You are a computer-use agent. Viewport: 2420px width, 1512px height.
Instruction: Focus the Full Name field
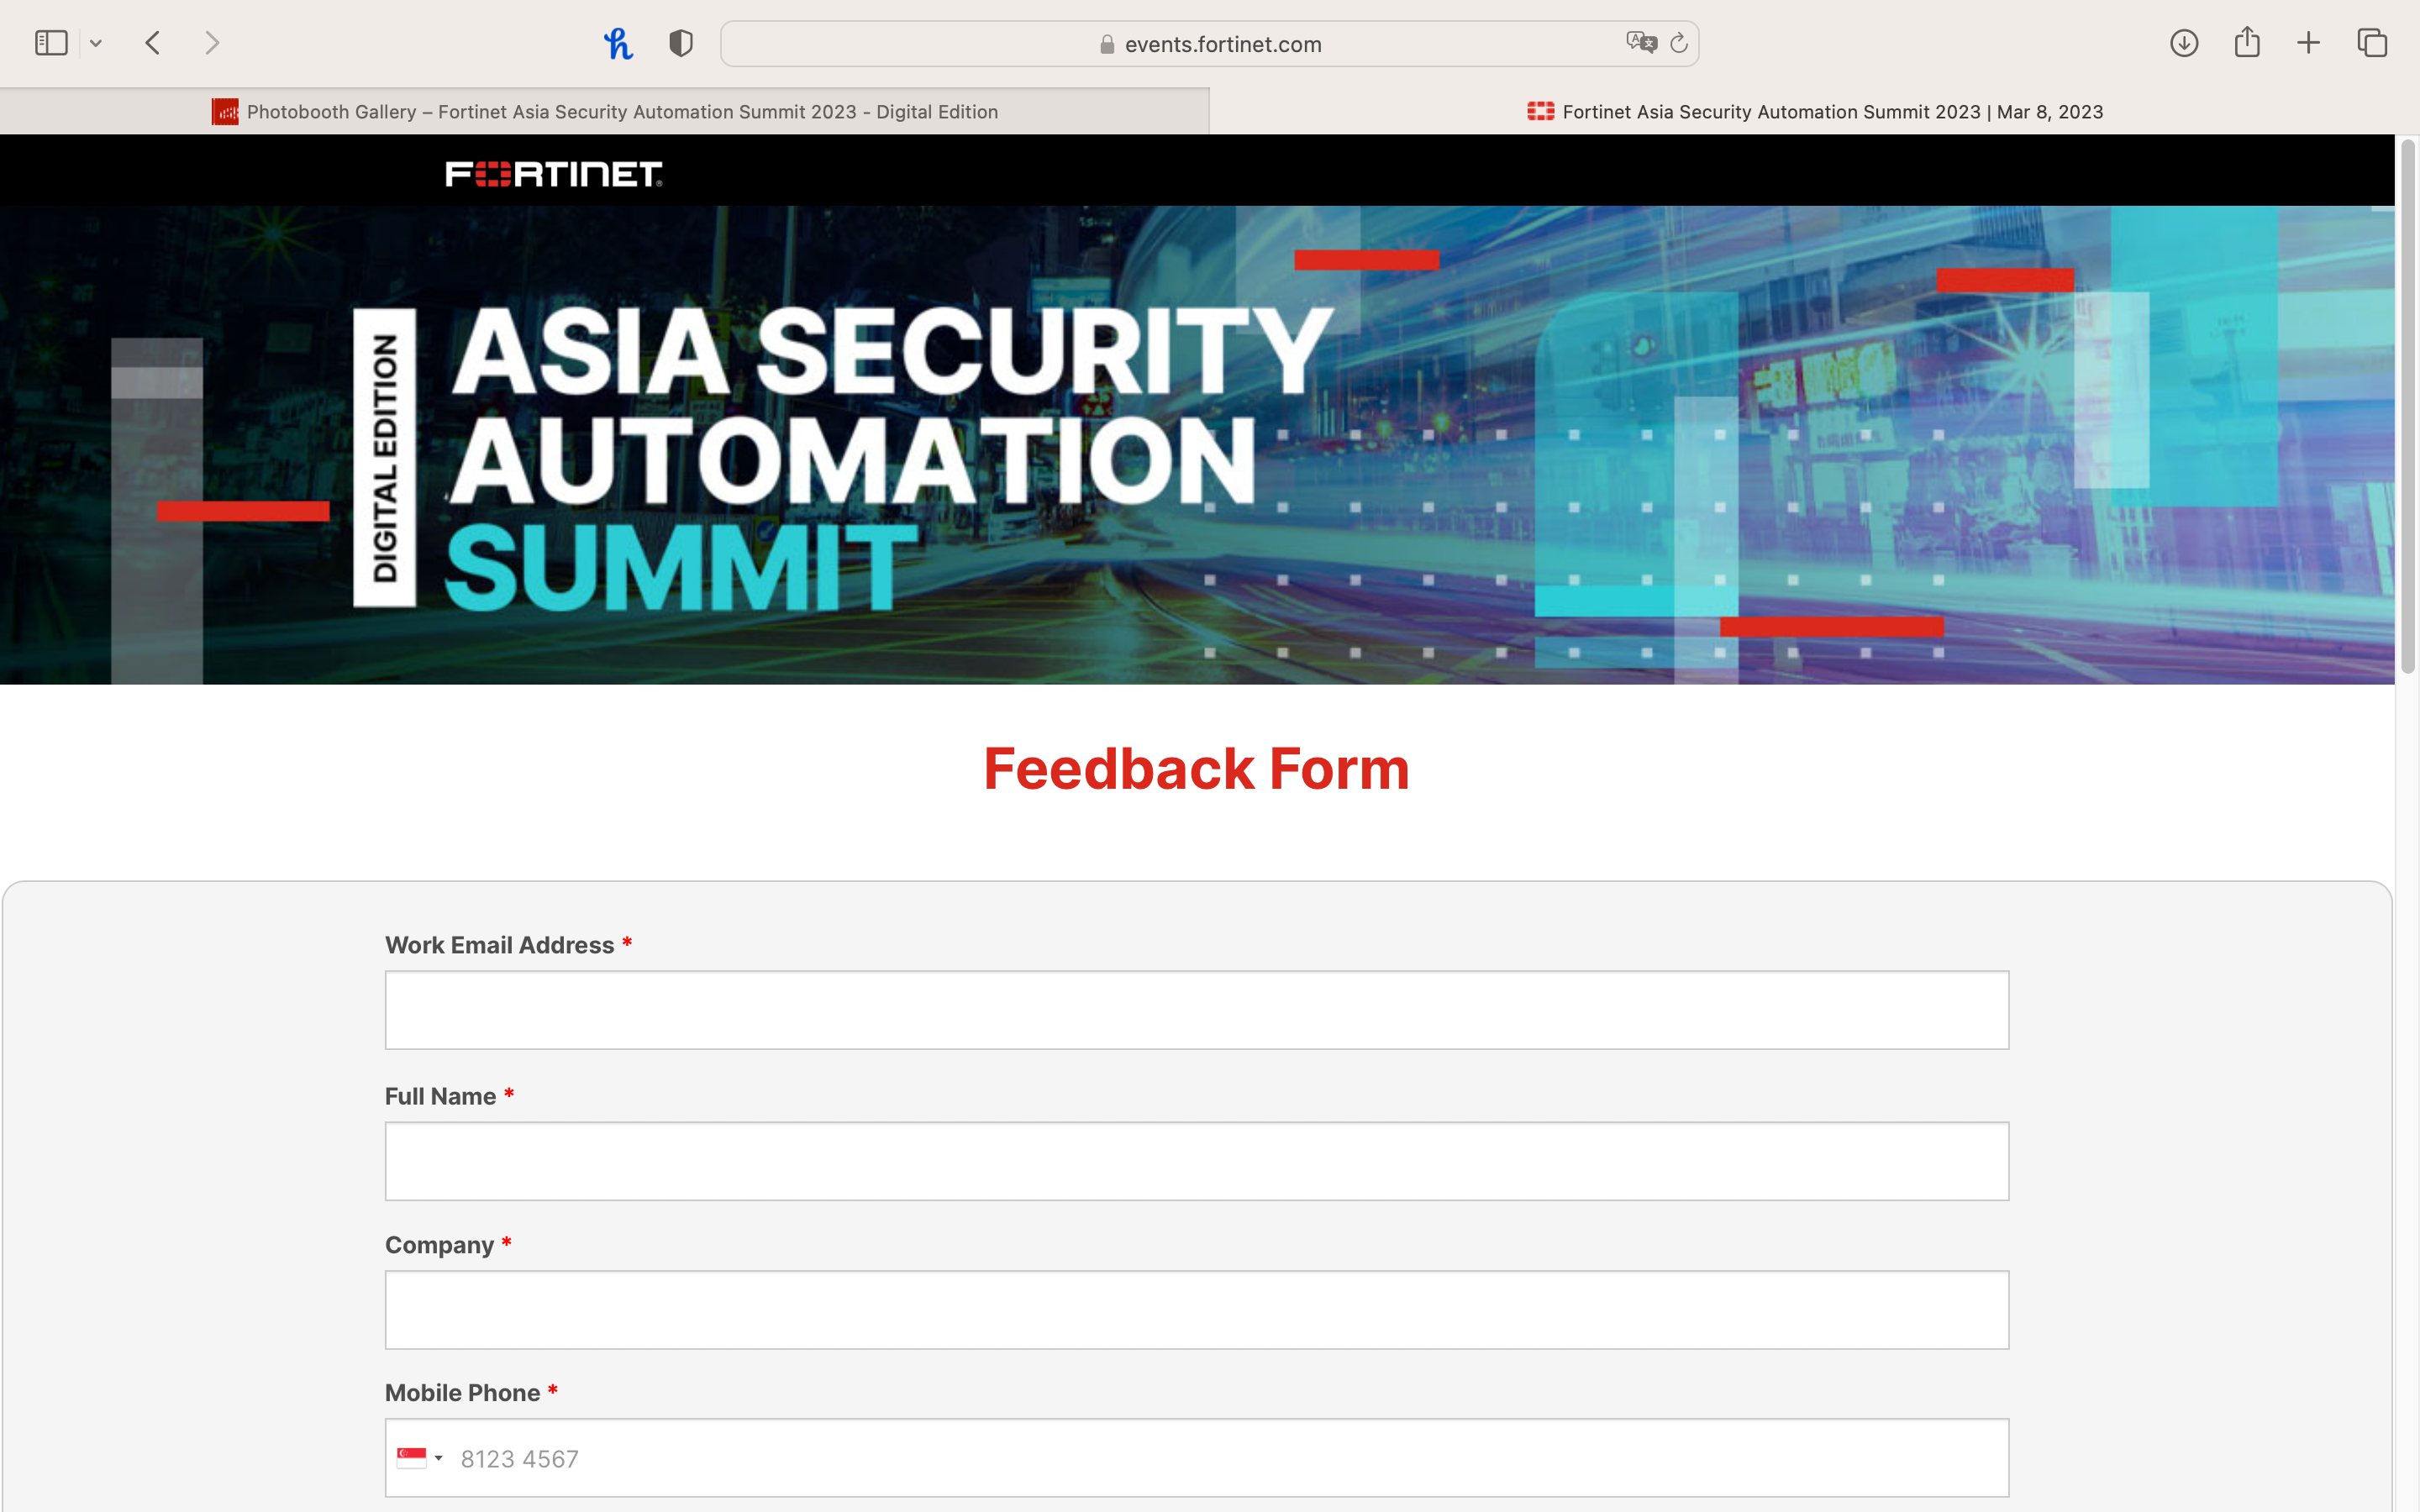click(1197, 1161)
